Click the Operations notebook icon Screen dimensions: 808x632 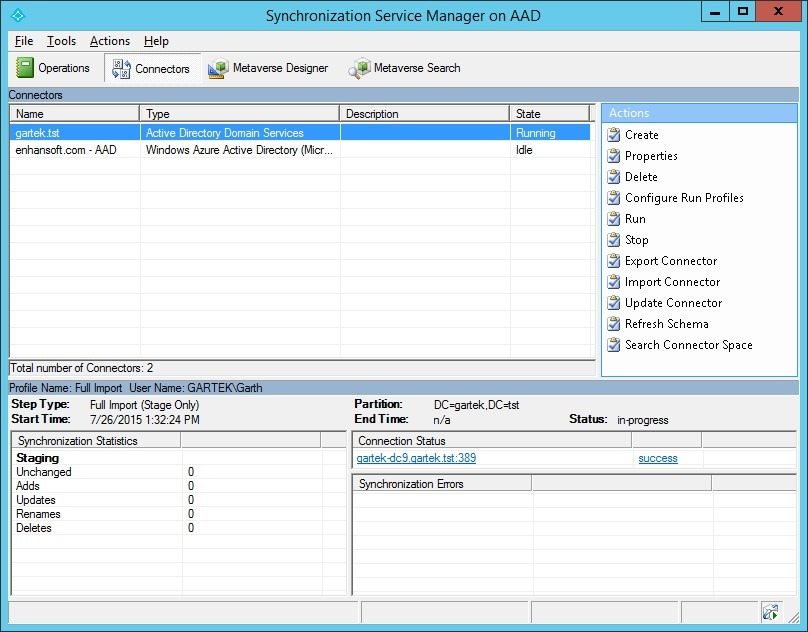tap(24, 68)
